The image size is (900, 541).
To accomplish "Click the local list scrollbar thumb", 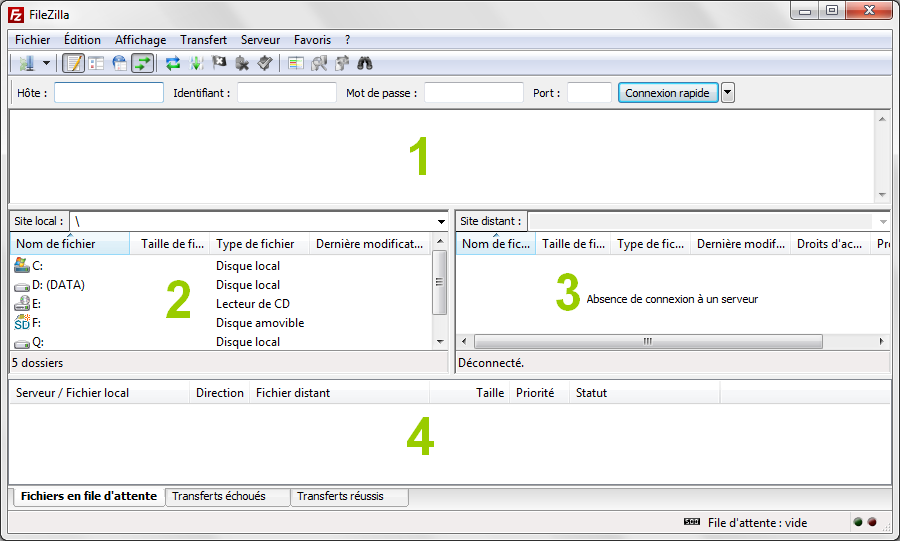I will point(440,282).
